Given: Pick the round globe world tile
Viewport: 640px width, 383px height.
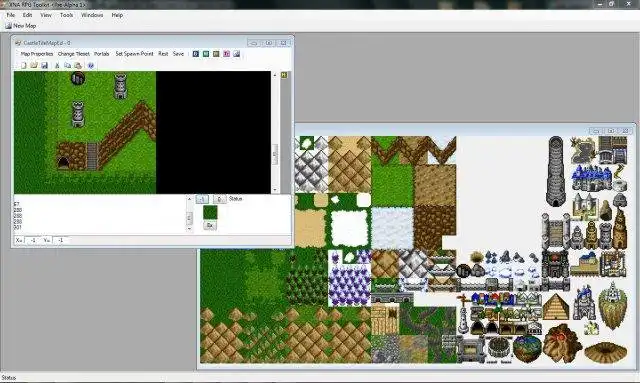Looking at the screenshot, I should pos(527,349).
